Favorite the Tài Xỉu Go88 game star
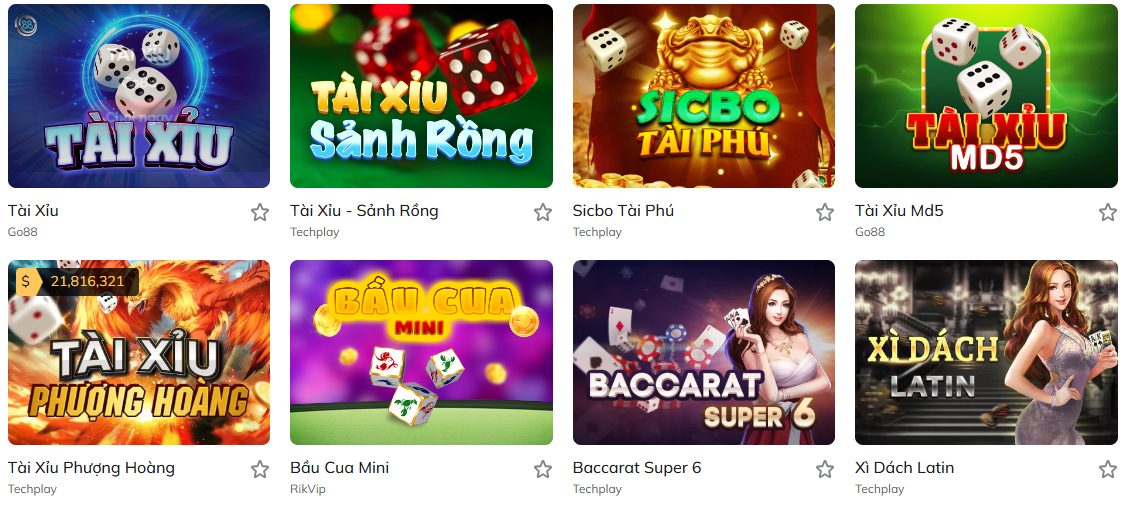 (260, 212)
